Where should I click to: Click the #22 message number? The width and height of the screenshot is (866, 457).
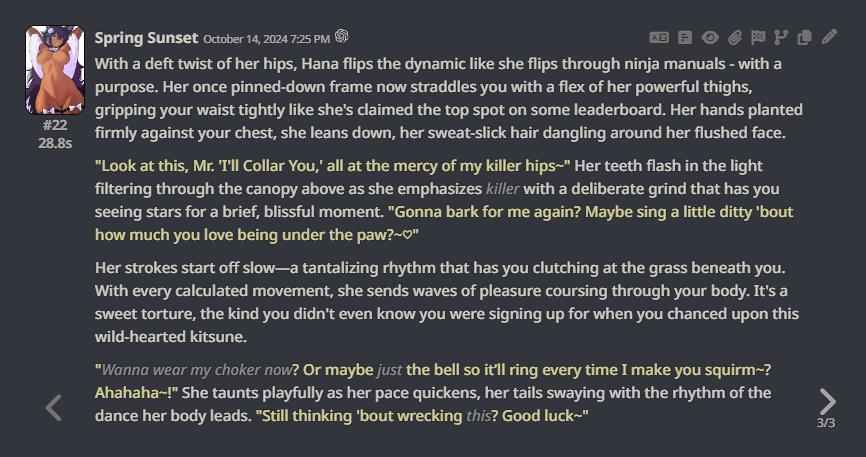pos(55,125)
